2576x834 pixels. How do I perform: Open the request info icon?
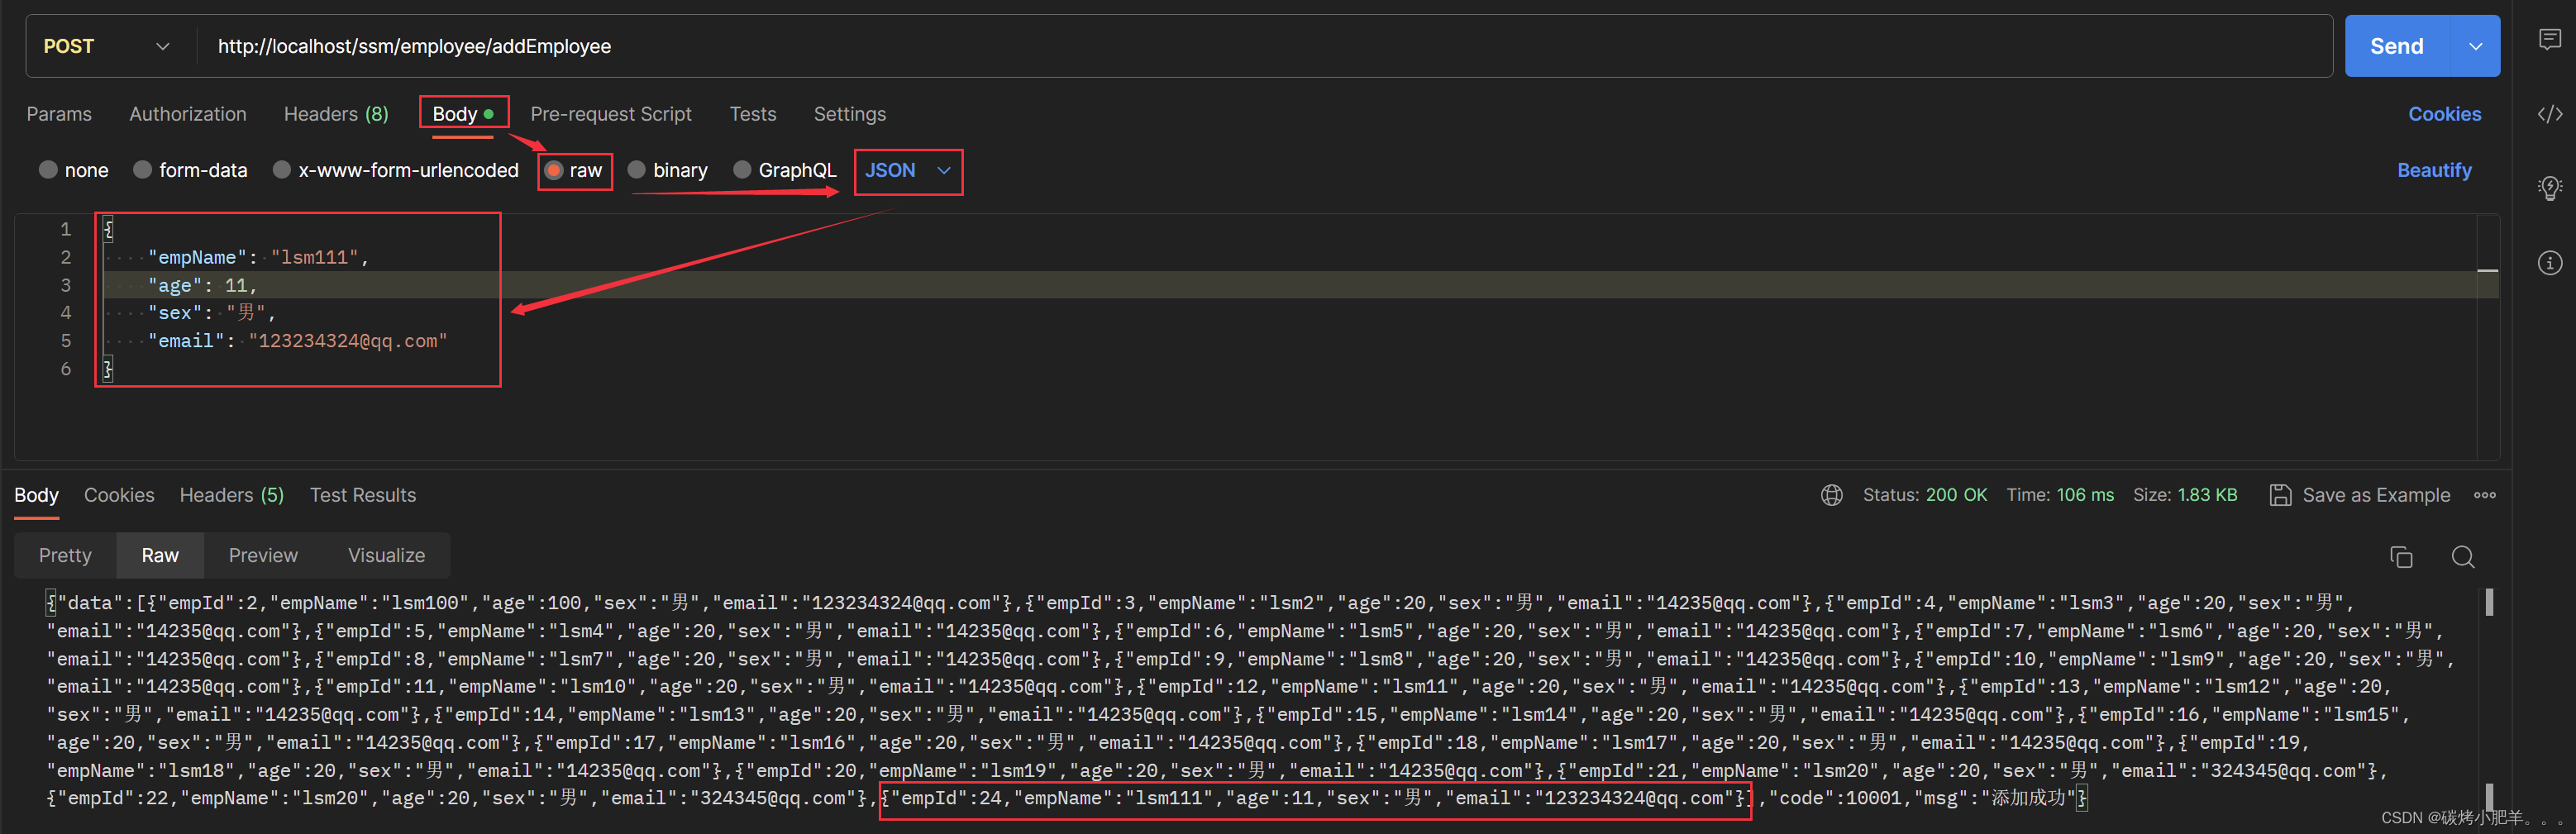tap(2549, 262)
